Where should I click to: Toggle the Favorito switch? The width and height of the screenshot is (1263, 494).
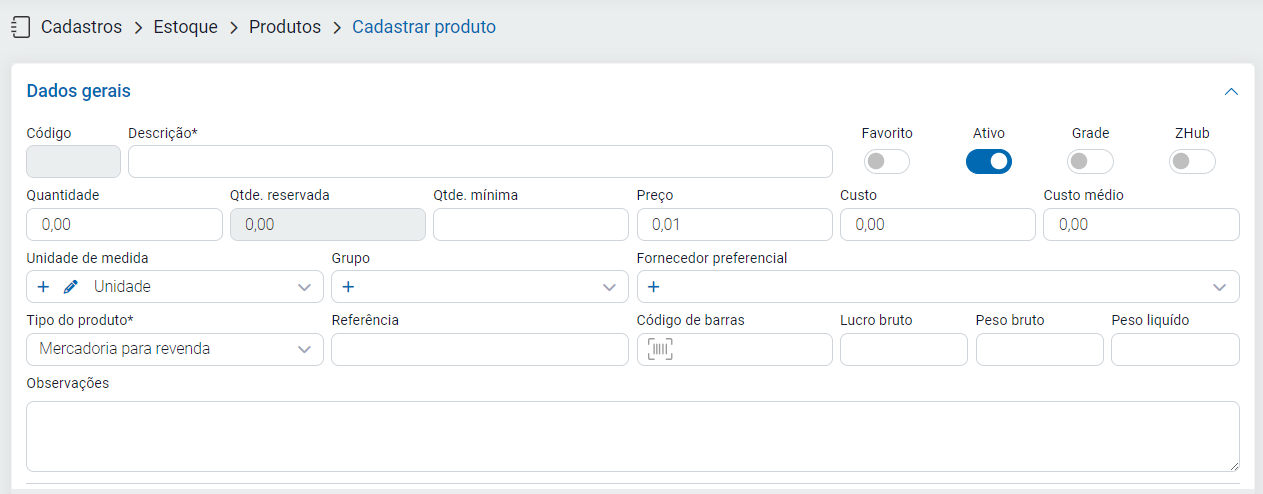point(887,161)
